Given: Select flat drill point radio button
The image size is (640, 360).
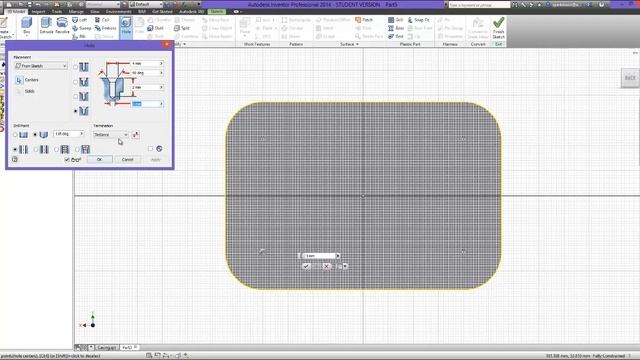Looking at the screenshot, I should 15,135.
